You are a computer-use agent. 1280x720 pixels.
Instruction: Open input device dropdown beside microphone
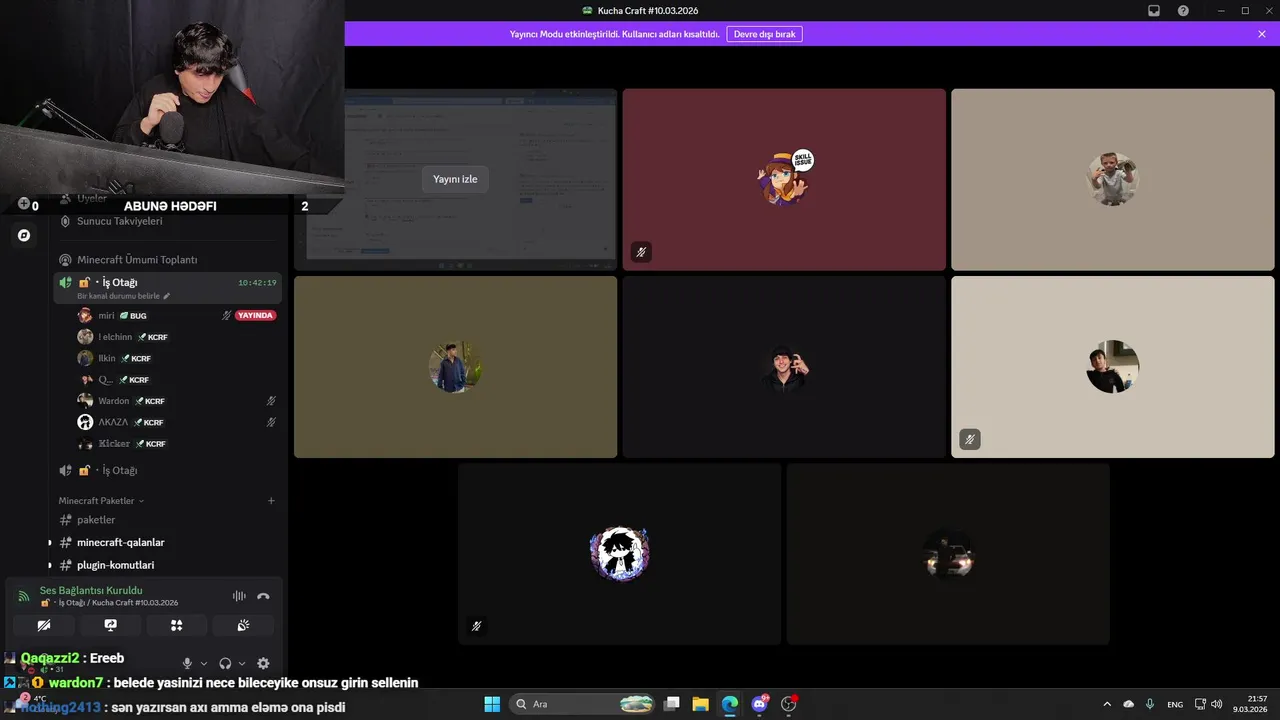pos(204,663)
